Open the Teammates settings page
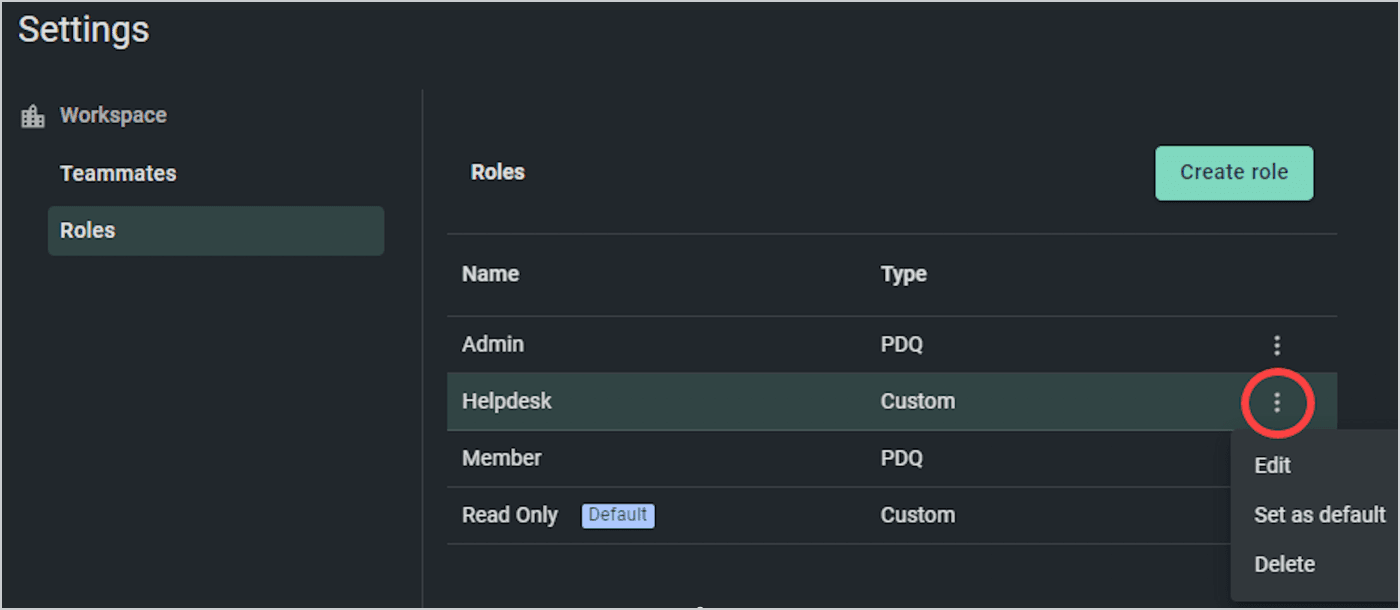The height and width of the screenshot is (610, 1400). click(118, 173)
